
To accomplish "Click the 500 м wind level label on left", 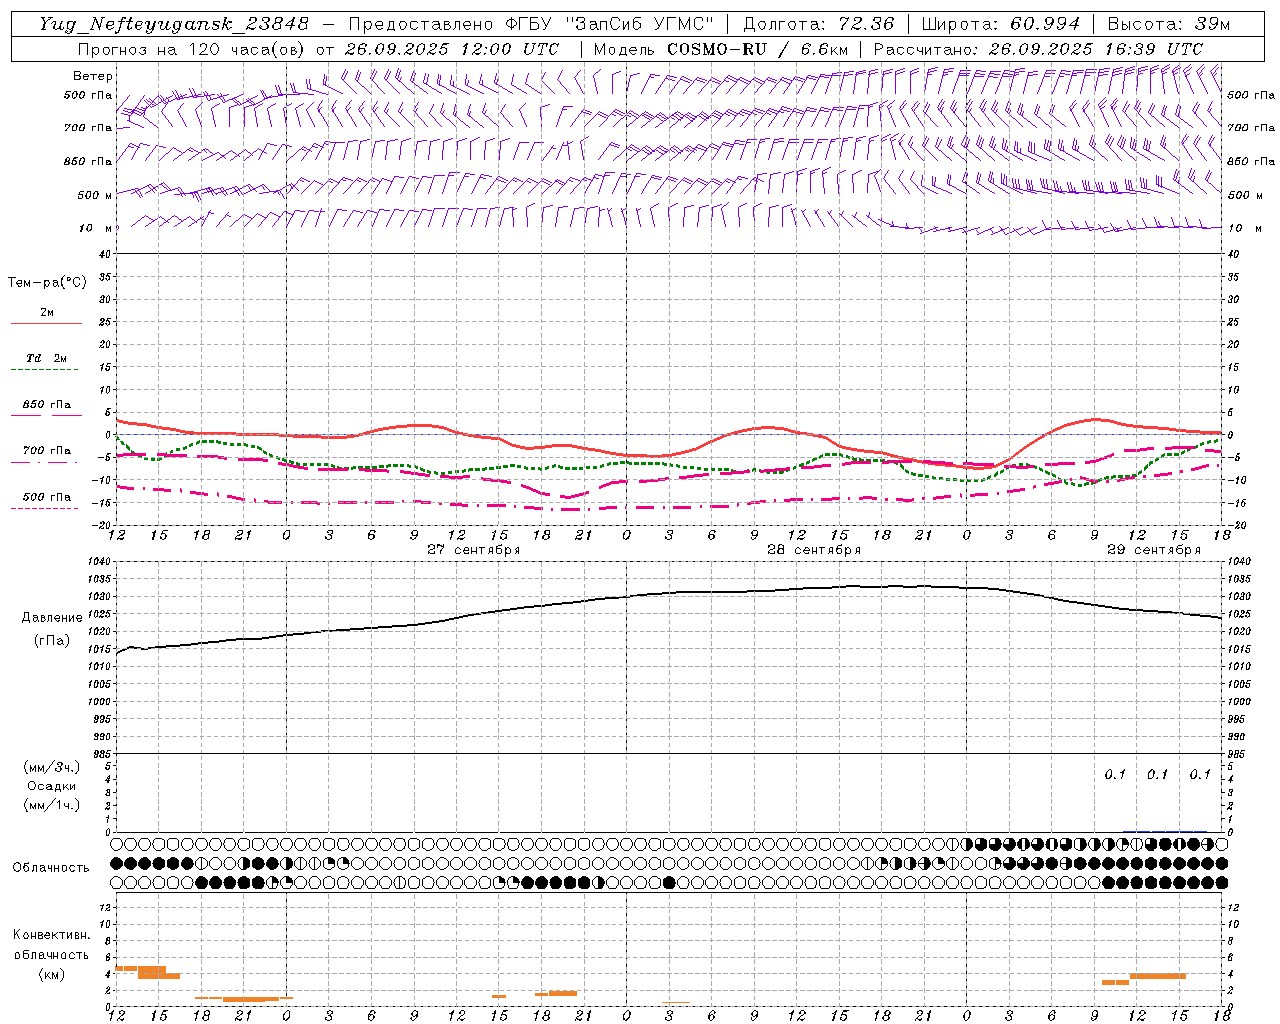I will 95,195.
